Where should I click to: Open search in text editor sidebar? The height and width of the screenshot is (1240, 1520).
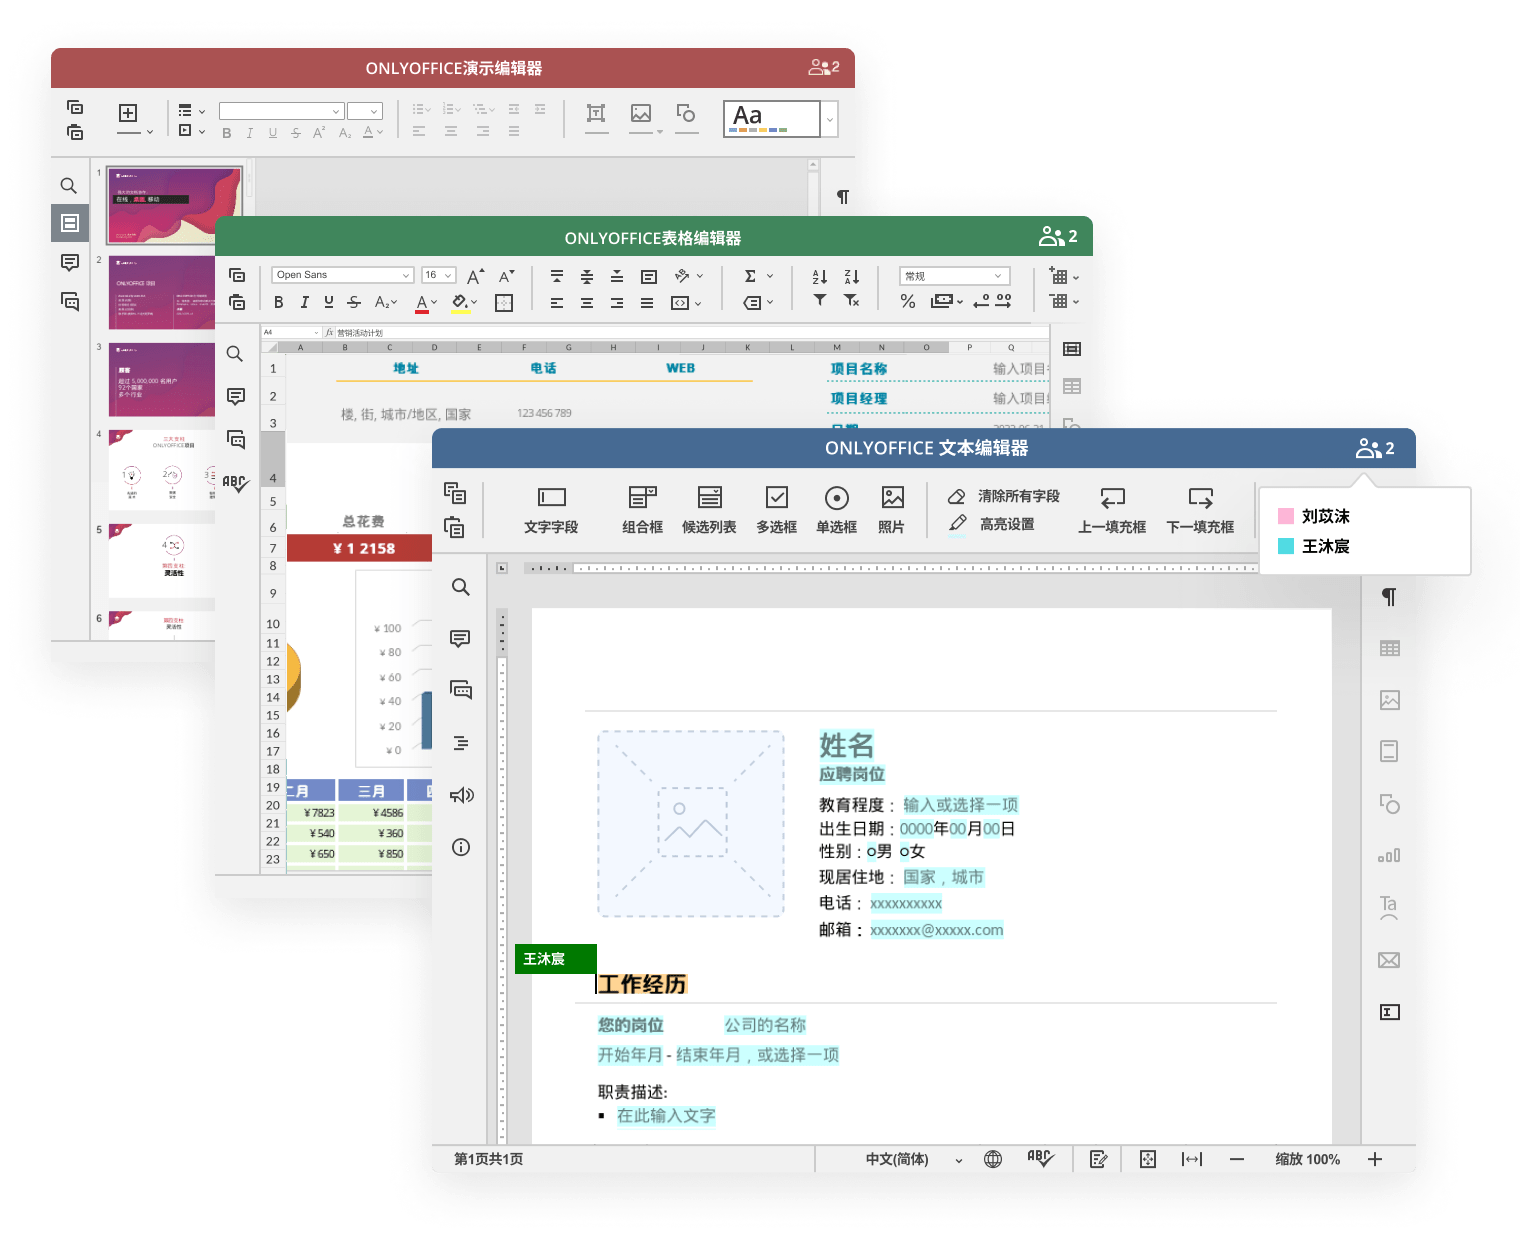[x=460, y=587]
